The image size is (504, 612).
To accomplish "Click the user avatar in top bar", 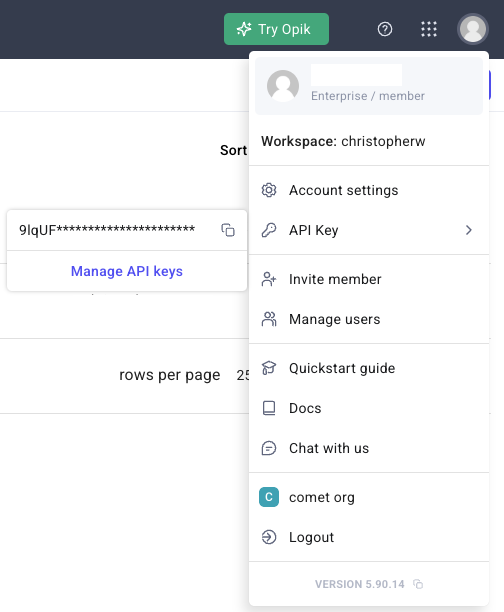I will (x=472, y=29).
